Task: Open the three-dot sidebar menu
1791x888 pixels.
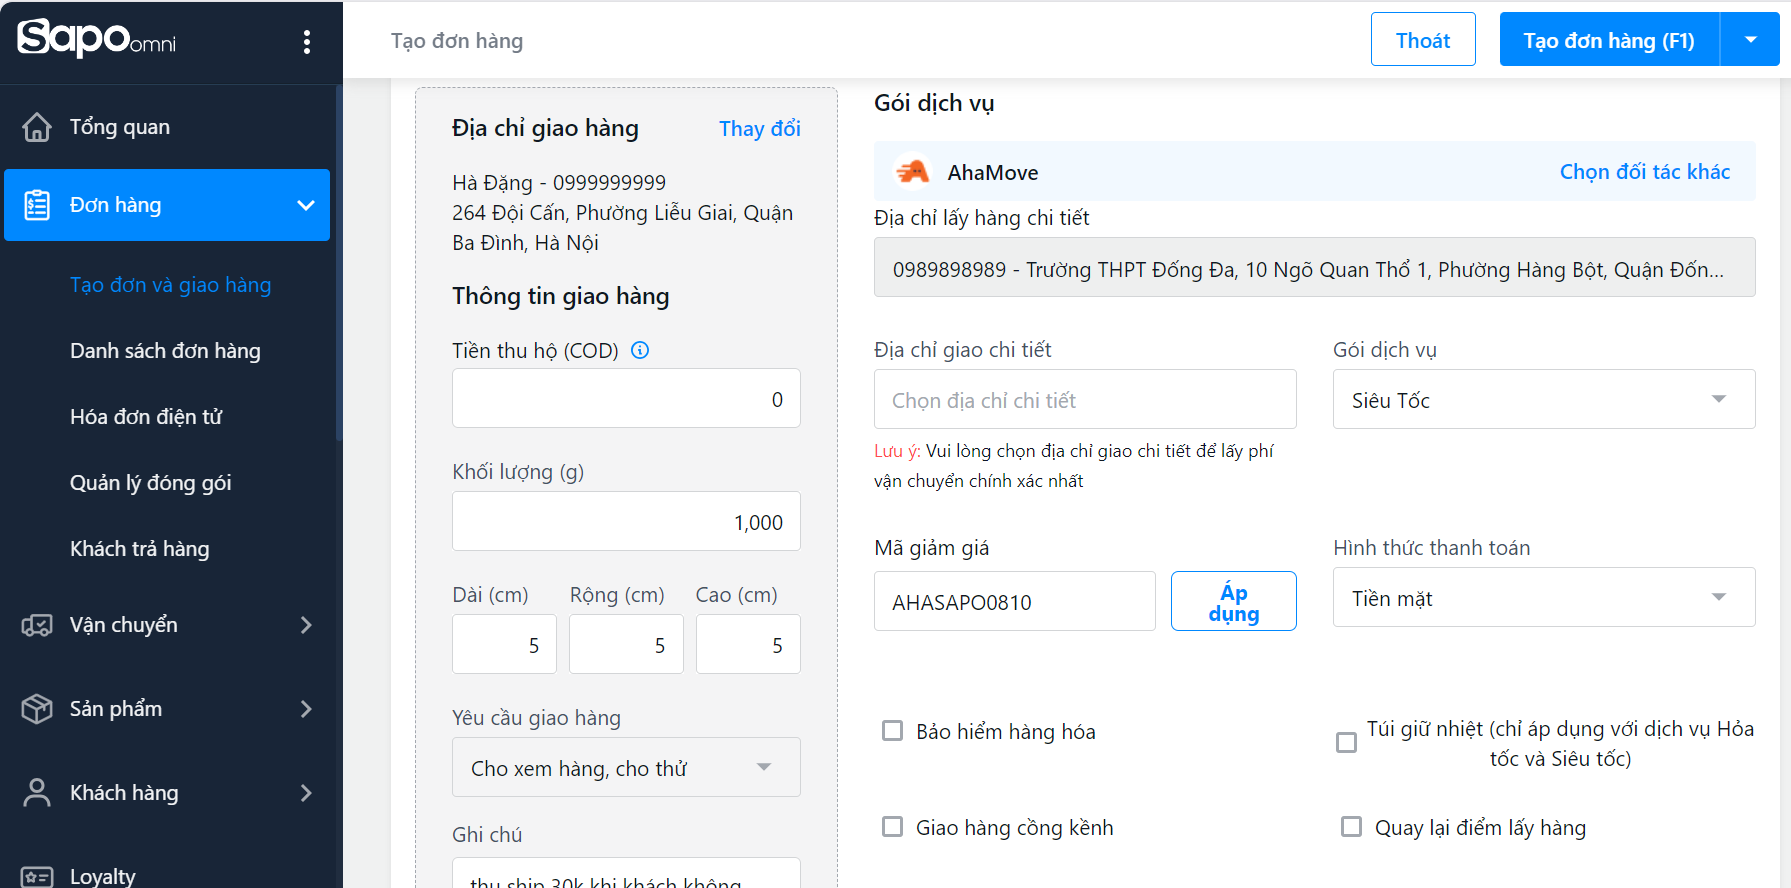Action: pyautogui.click(x=307, y=41)
